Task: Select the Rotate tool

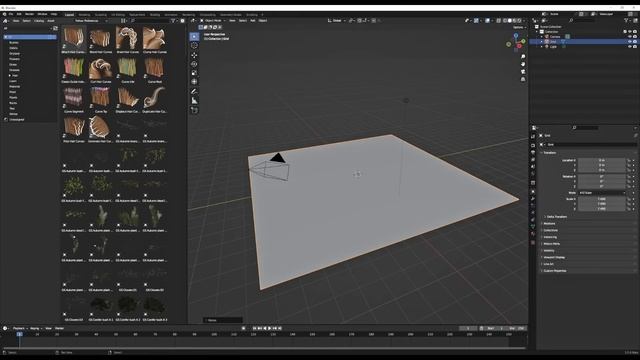Action: point(194,64)
